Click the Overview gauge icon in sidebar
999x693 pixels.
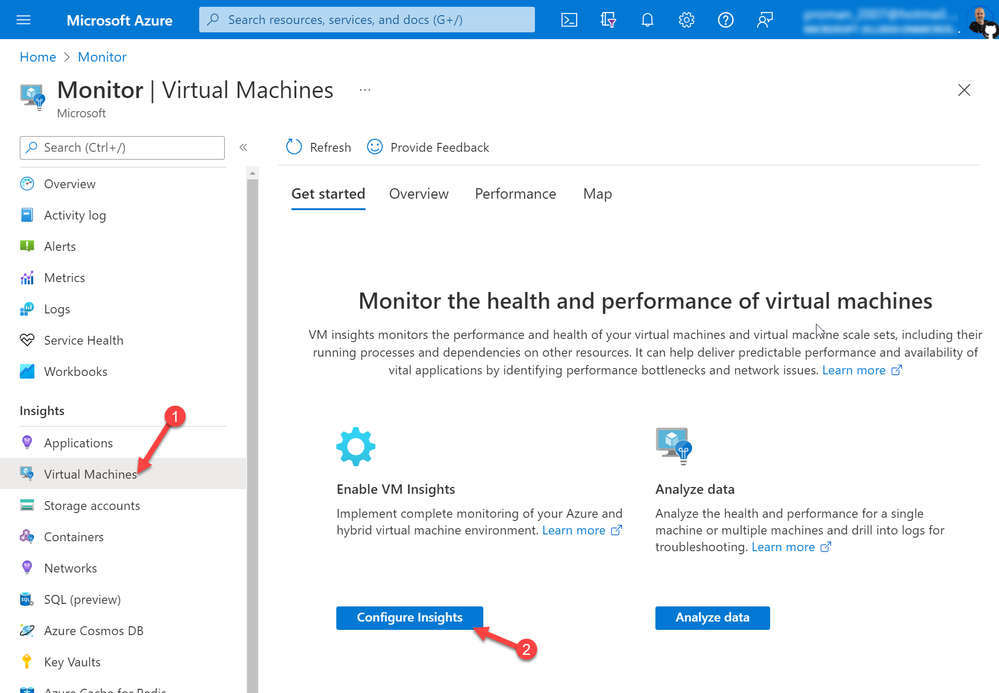tap(27, 183)
